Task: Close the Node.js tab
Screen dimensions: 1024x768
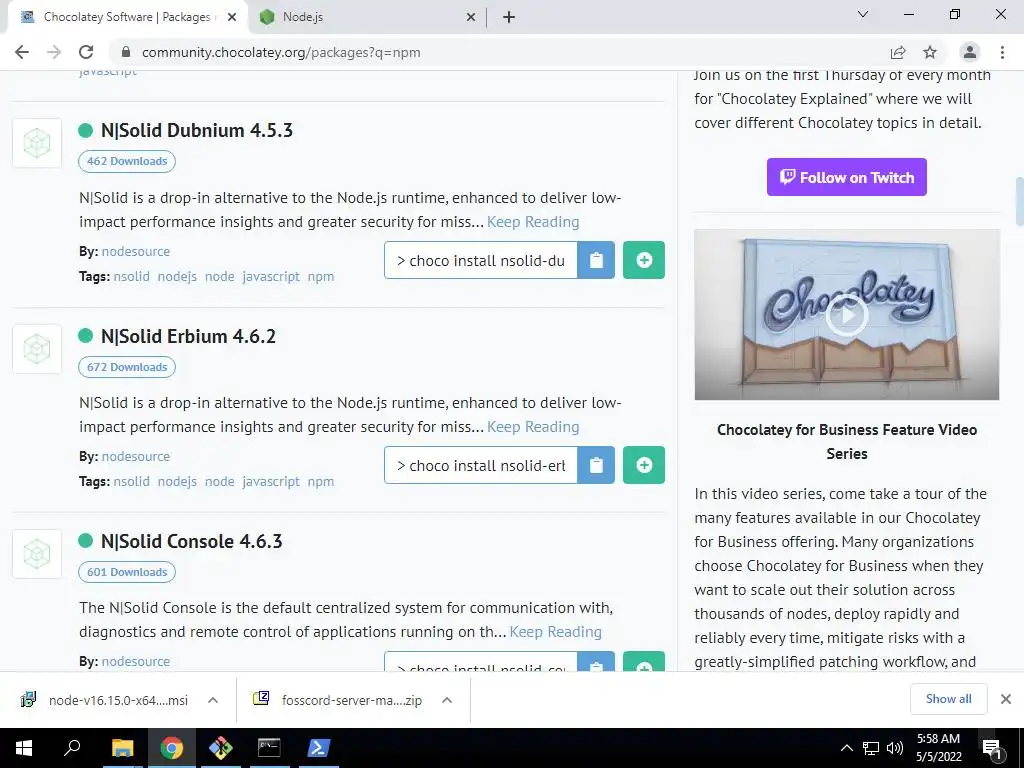Action: coord(471,17)
